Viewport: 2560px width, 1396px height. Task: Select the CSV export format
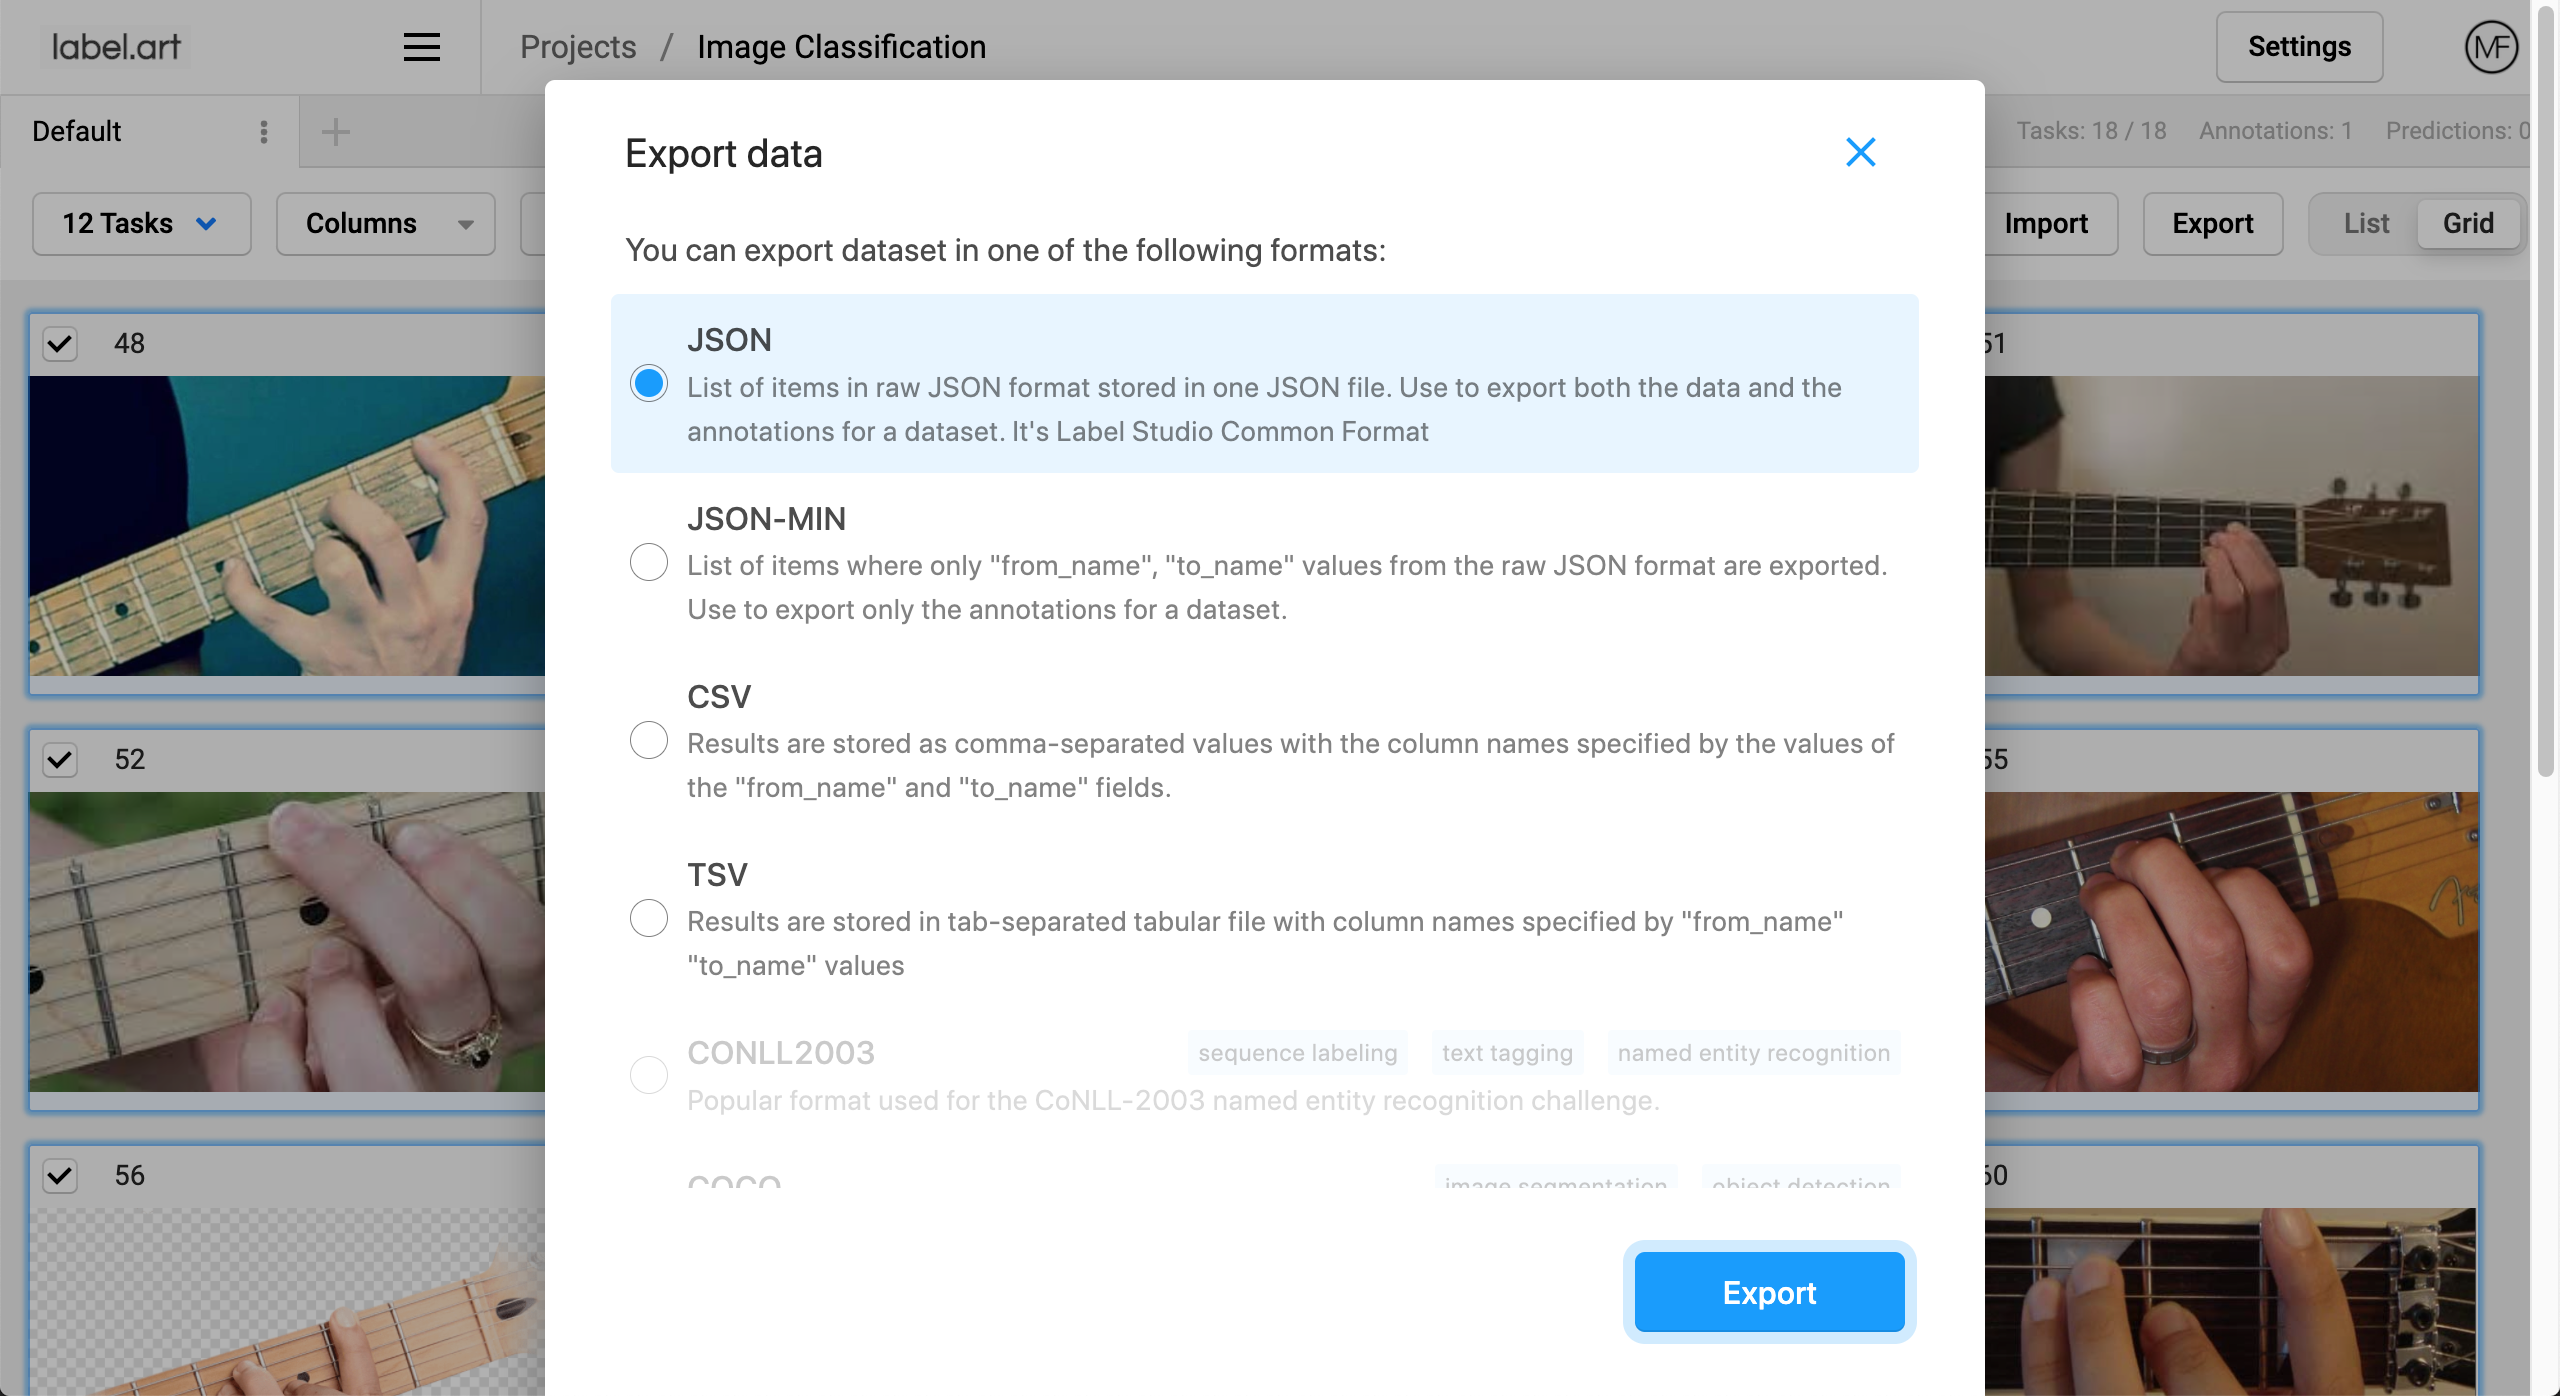click(649, 740)
